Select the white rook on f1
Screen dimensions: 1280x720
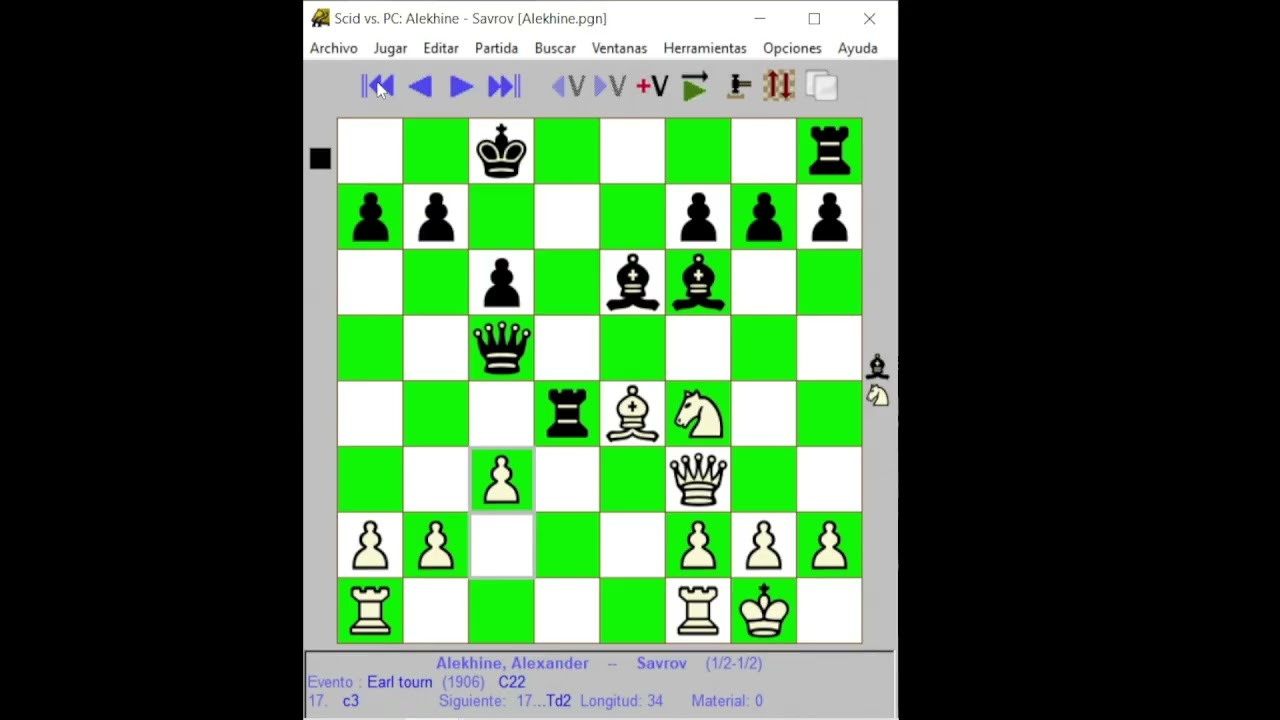698,611
